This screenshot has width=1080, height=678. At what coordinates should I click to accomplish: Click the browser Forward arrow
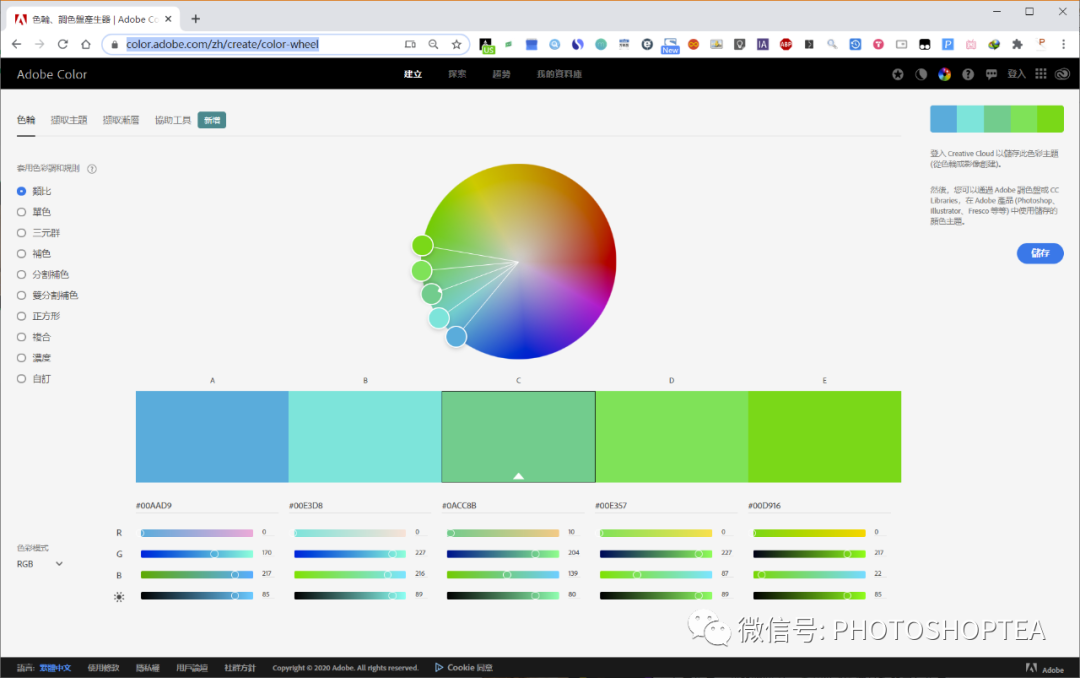(39, 44)
